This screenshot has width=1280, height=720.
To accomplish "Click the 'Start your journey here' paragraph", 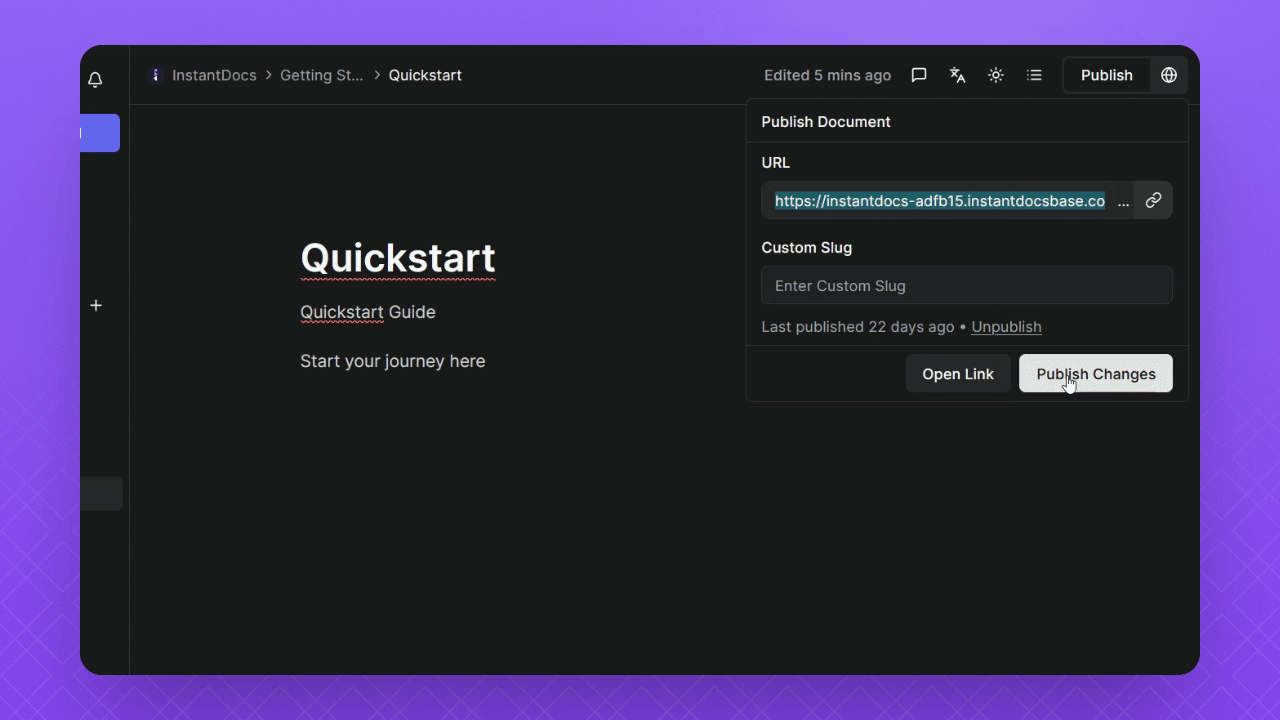I will pos(393,361).
